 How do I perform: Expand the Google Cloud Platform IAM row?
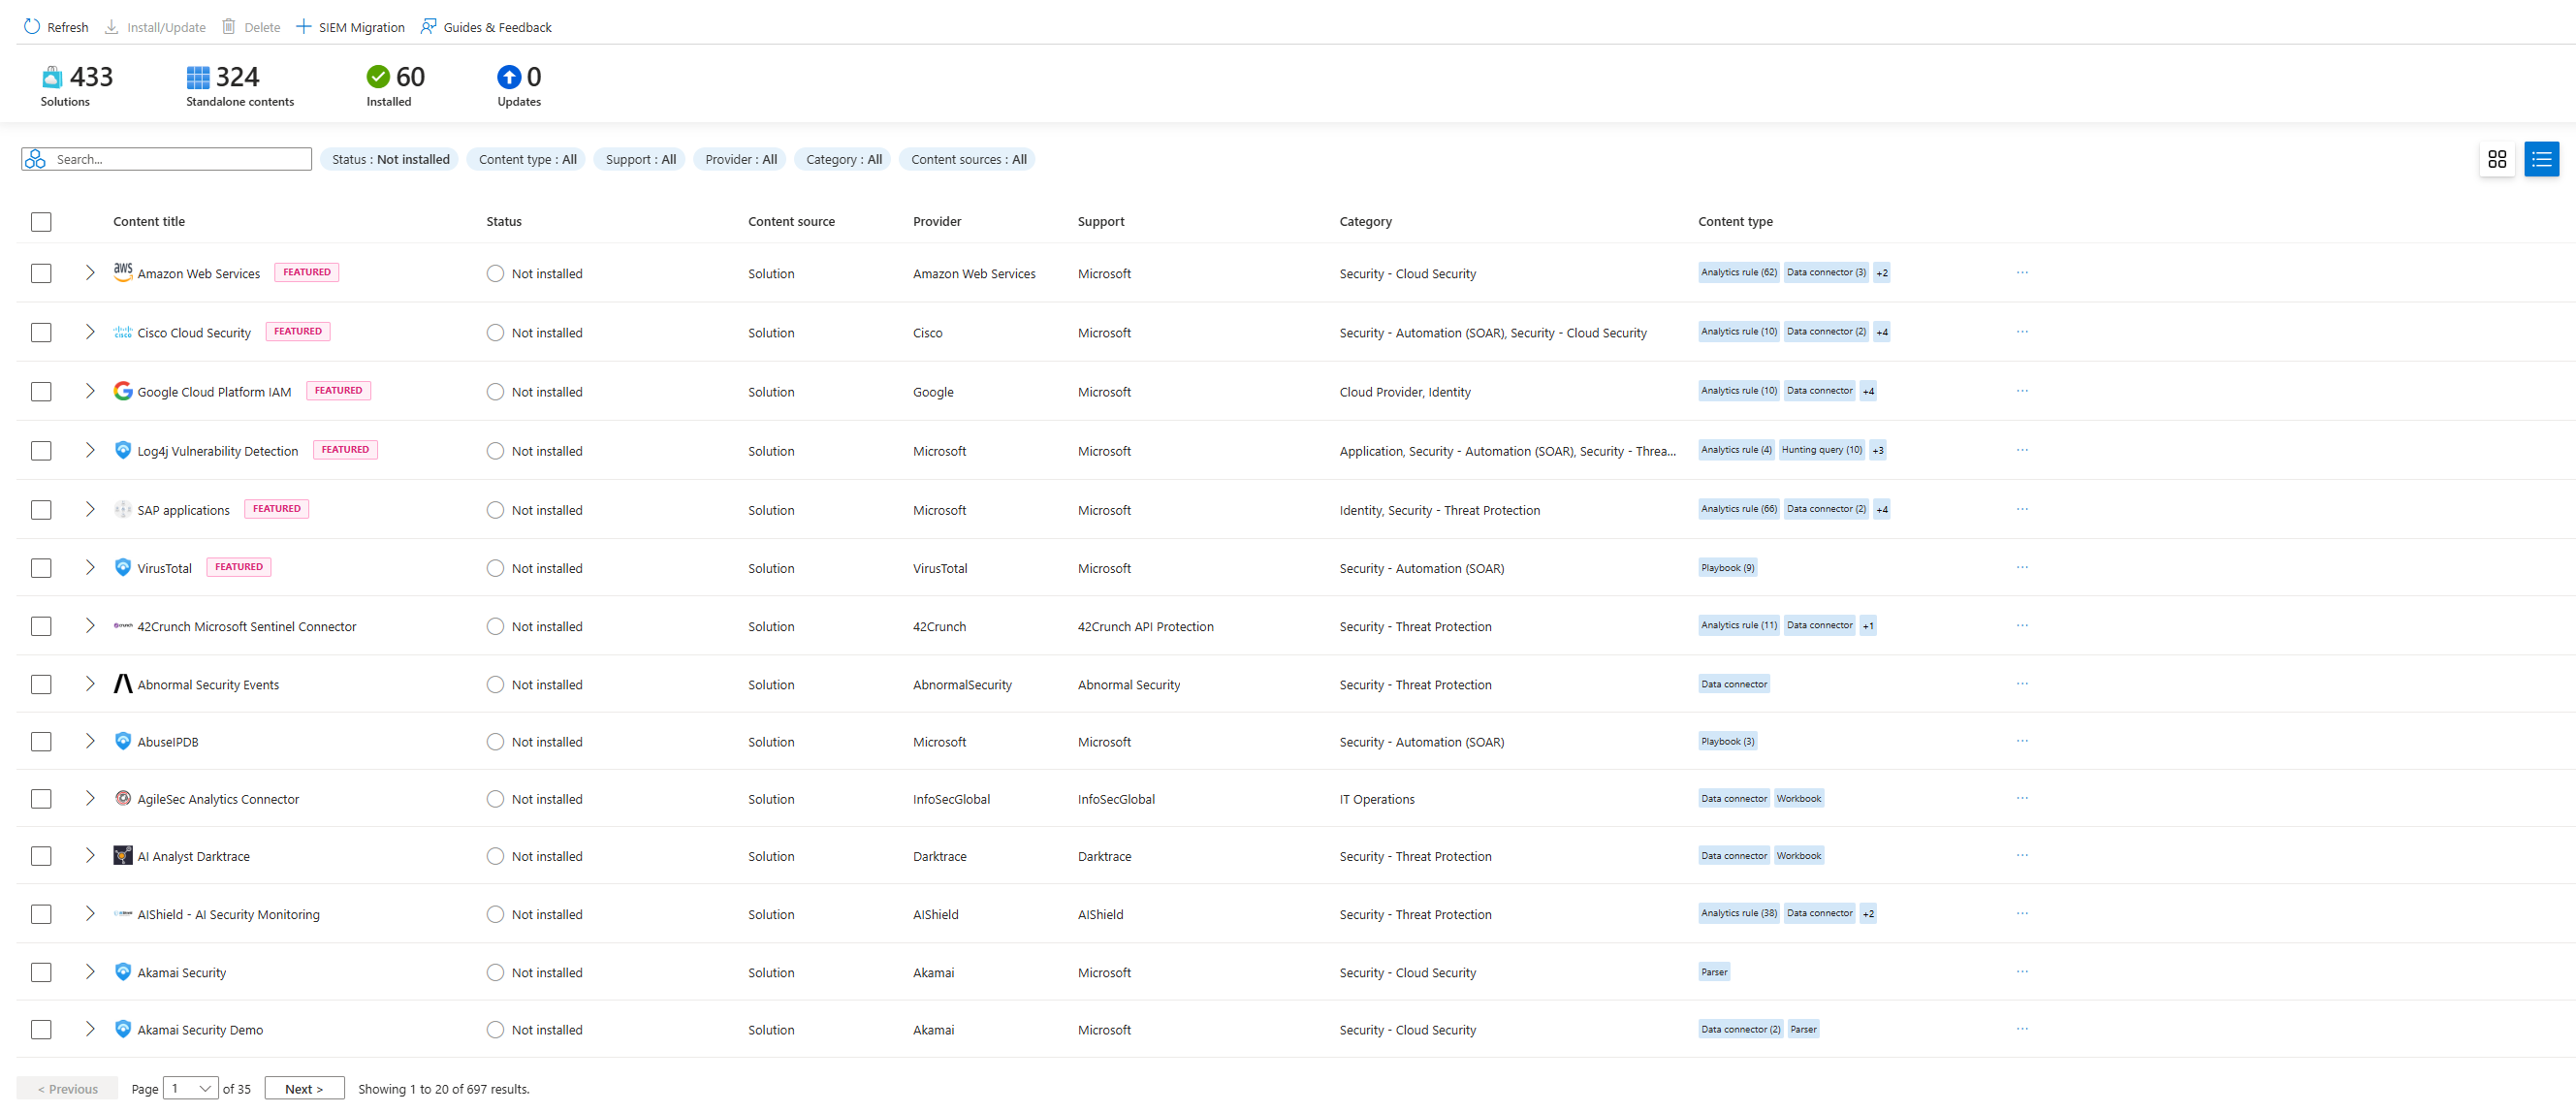pos(90,392)
